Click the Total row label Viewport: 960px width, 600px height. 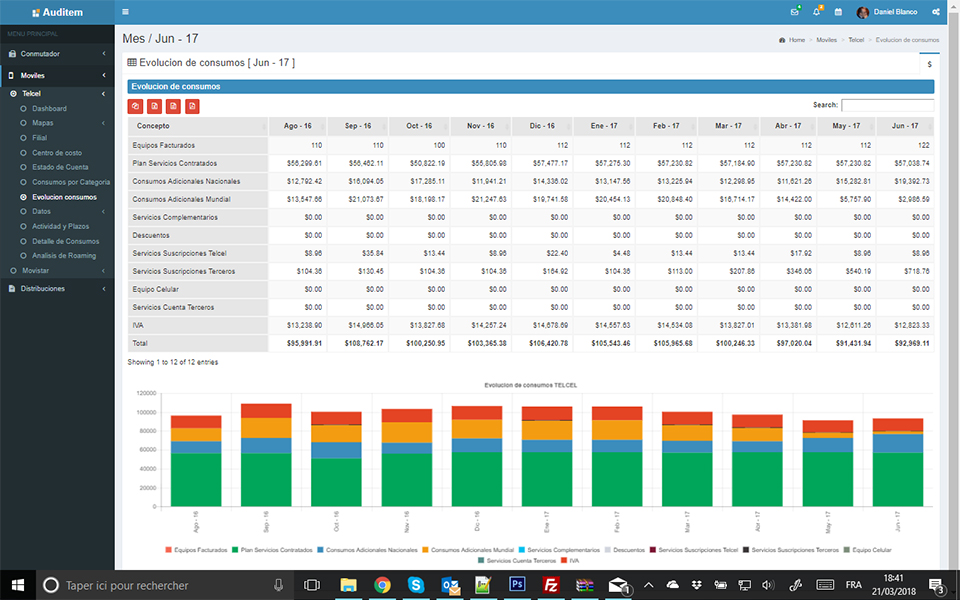140,343
